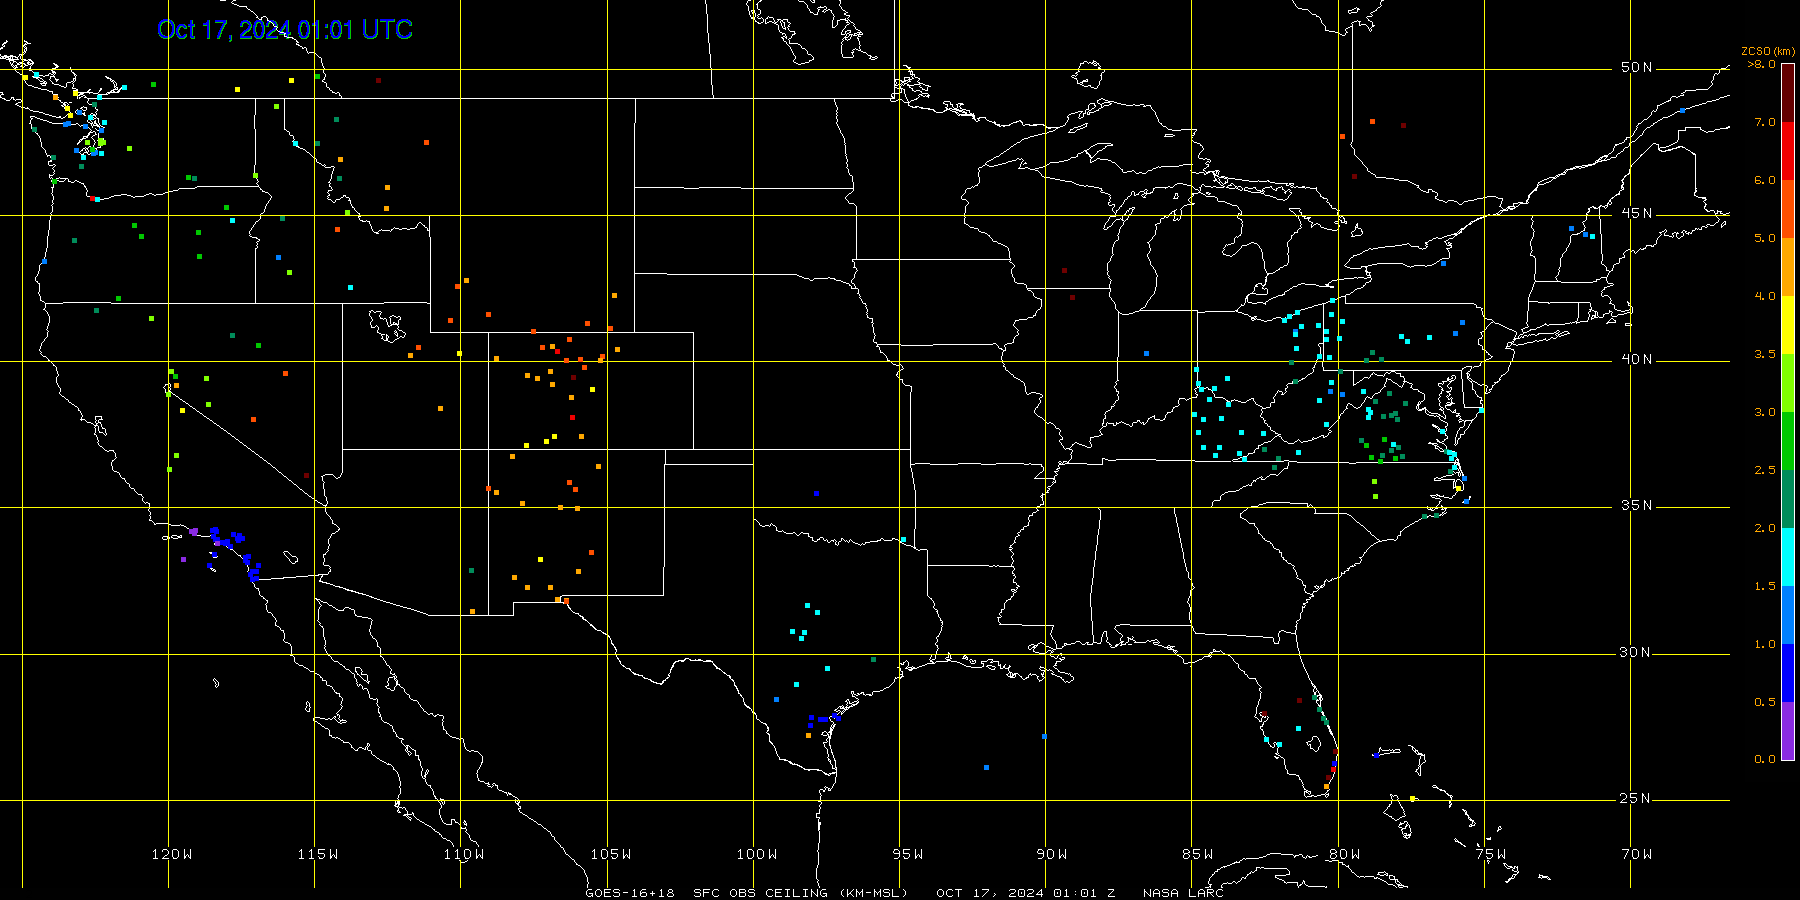The width and height of the screenshot is (1800, 900).
Task: Click the dark blue segment of the color bar
Action: [1788, 673]
